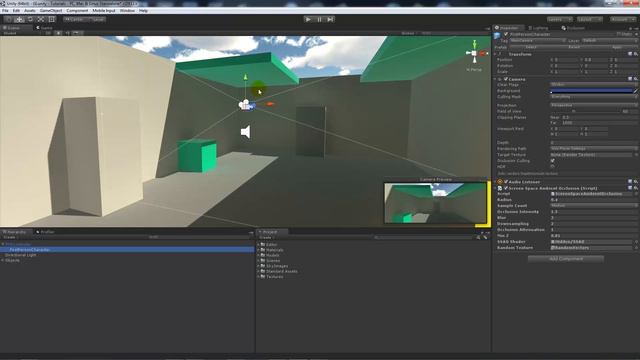
Task: Select the Hand tool in the toolbar
Action: point(9,19)
